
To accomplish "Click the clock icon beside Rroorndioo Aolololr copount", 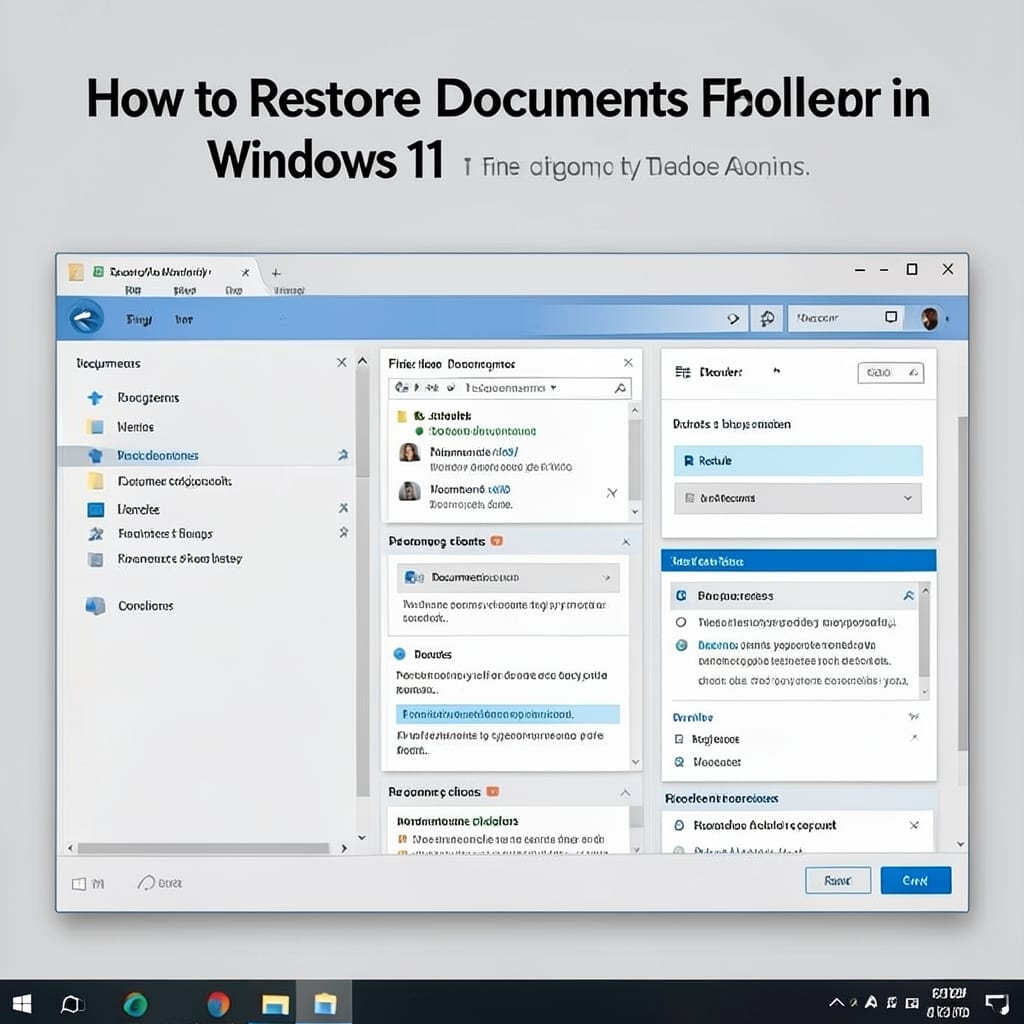I will tap(679, 825).
